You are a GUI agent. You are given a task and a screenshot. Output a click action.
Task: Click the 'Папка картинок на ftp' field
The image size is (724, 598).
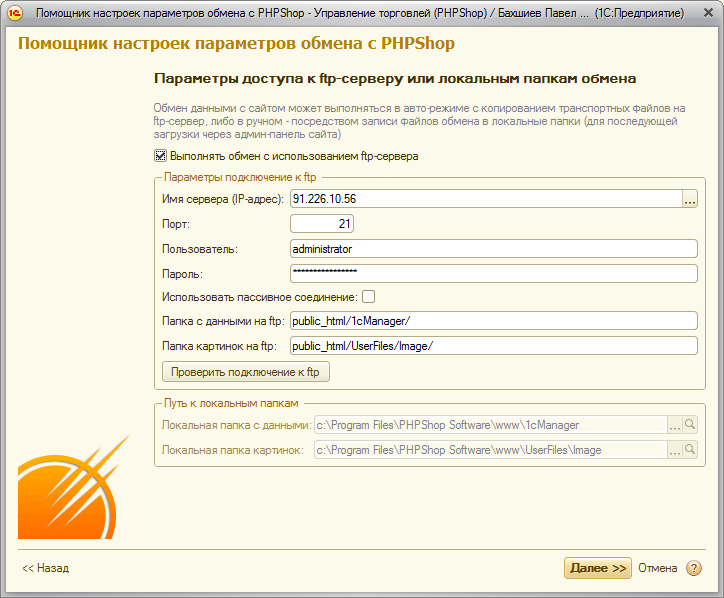tap(494, 346)
